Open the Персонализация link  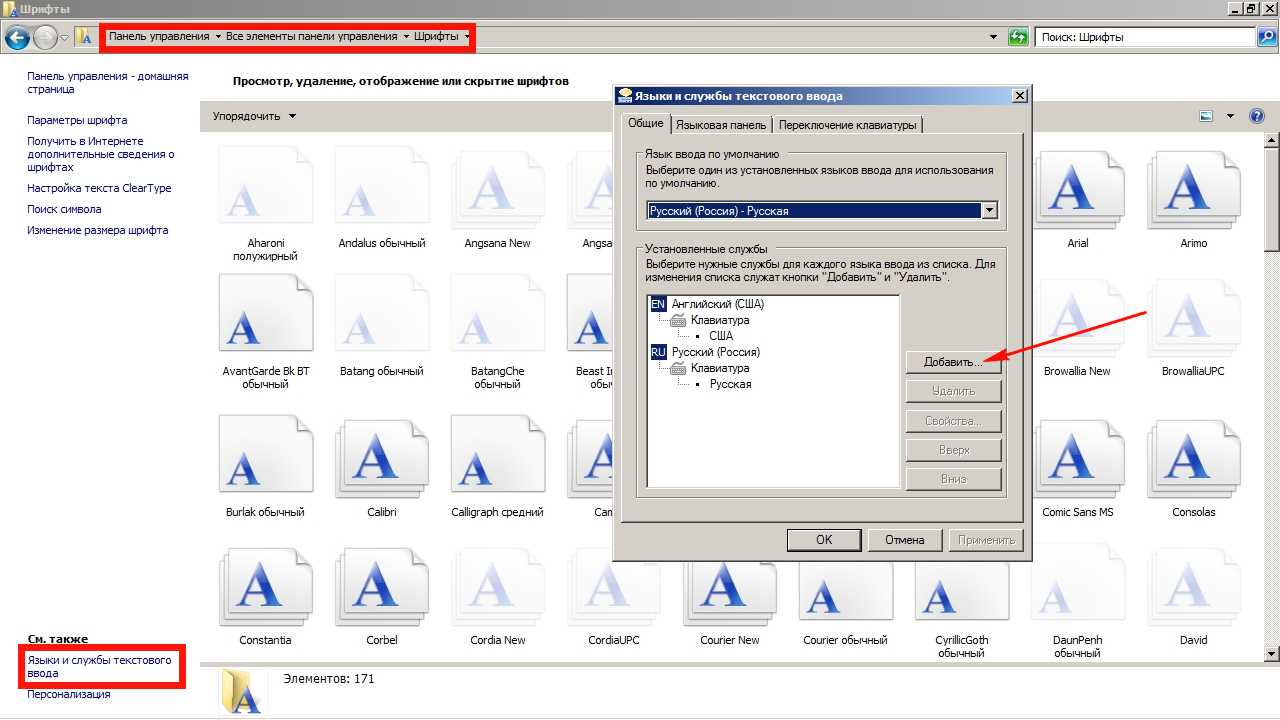tap(69, 694)
